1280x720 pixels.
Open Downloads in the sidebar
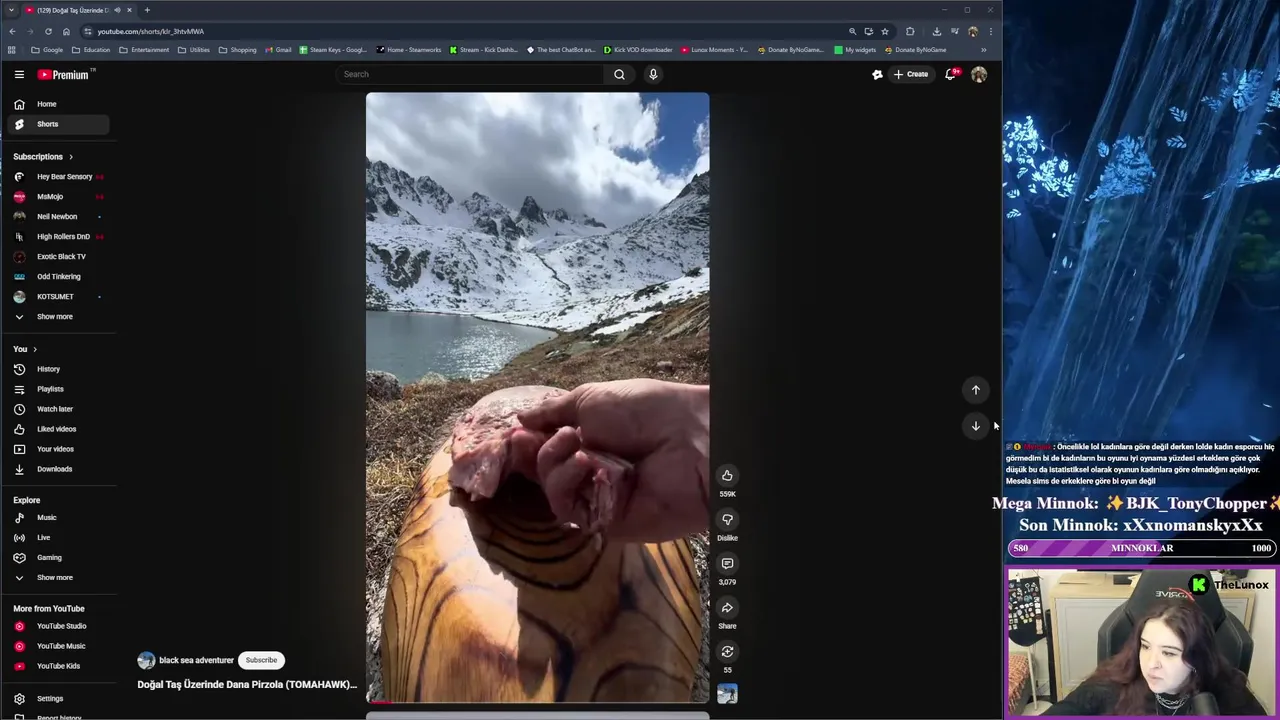[56, 469]
